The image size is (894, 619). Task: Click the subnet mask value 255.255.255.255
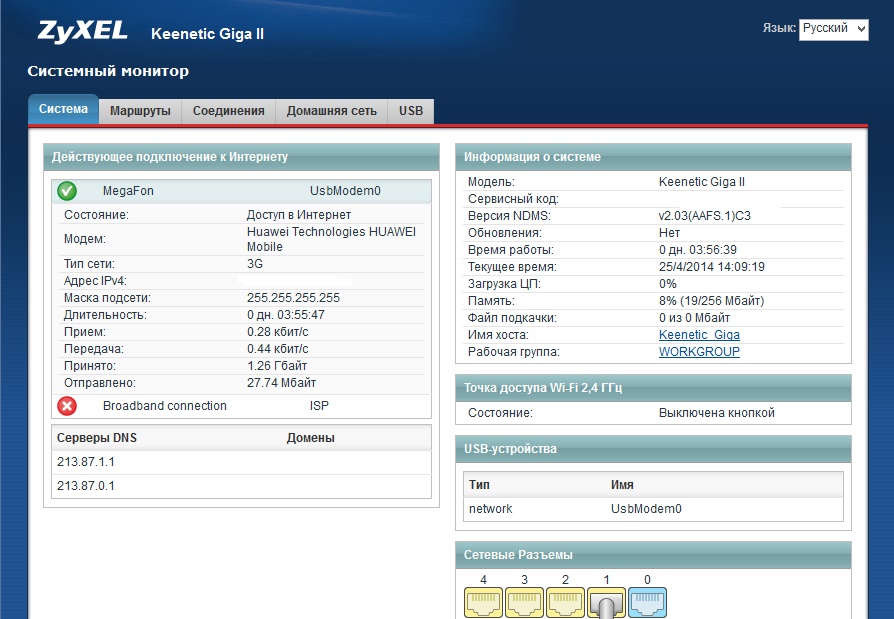[293, 298]
